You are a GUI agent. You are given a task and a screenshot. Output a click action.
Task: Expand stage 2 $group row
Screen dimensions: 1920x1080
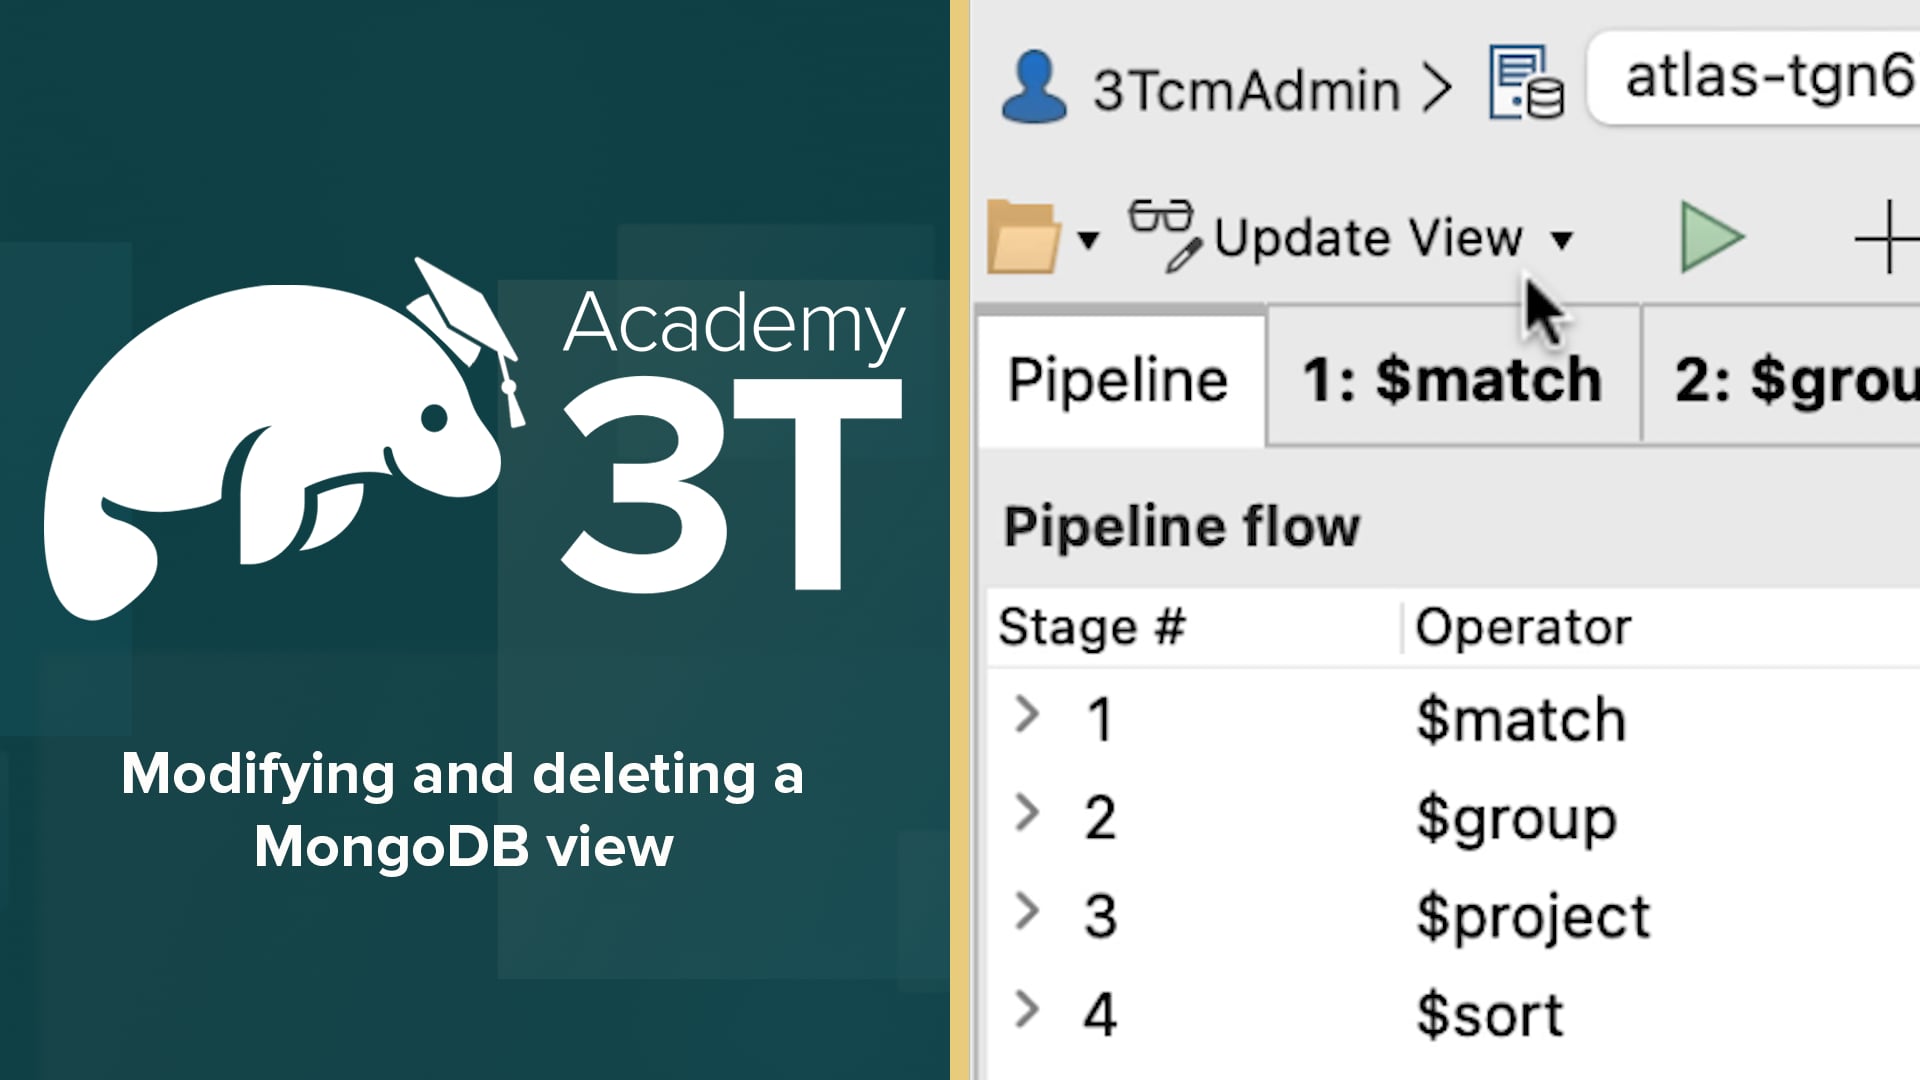pos(1027,812)
